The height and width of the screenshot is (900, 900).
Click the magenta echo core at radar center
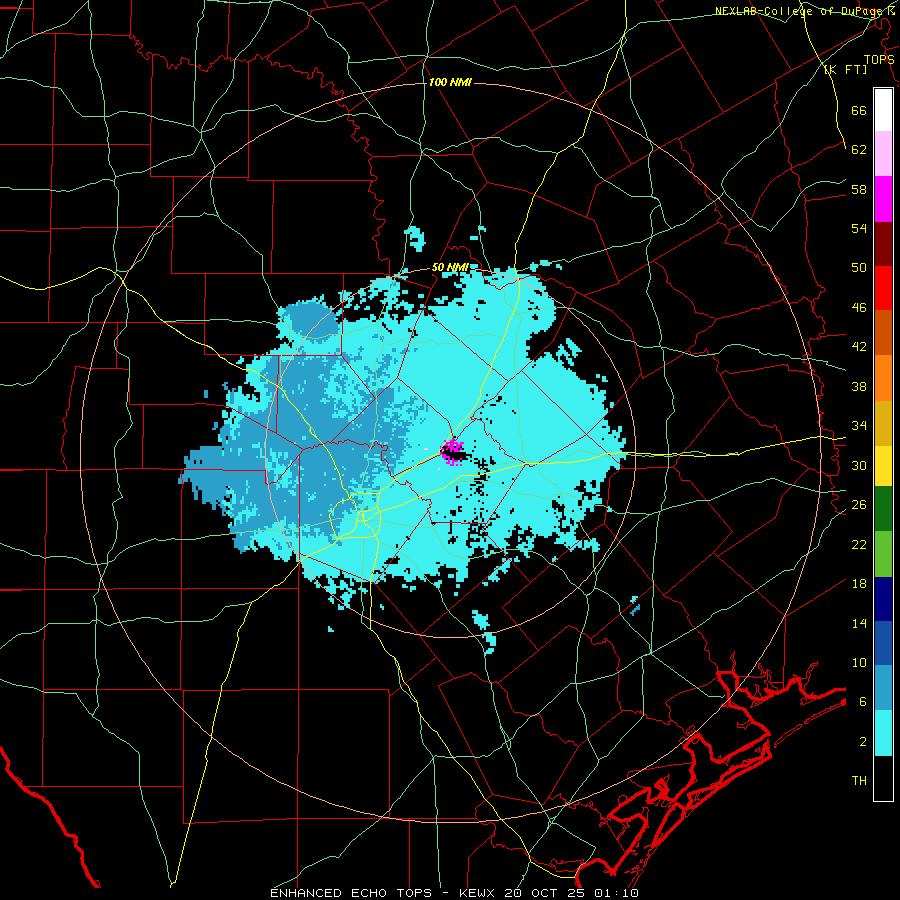[453, 452]
